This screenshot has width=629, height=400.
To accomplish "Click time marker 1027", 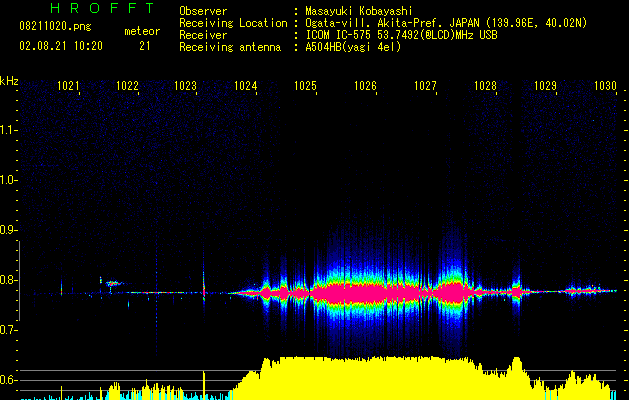I will coord(425,86).
